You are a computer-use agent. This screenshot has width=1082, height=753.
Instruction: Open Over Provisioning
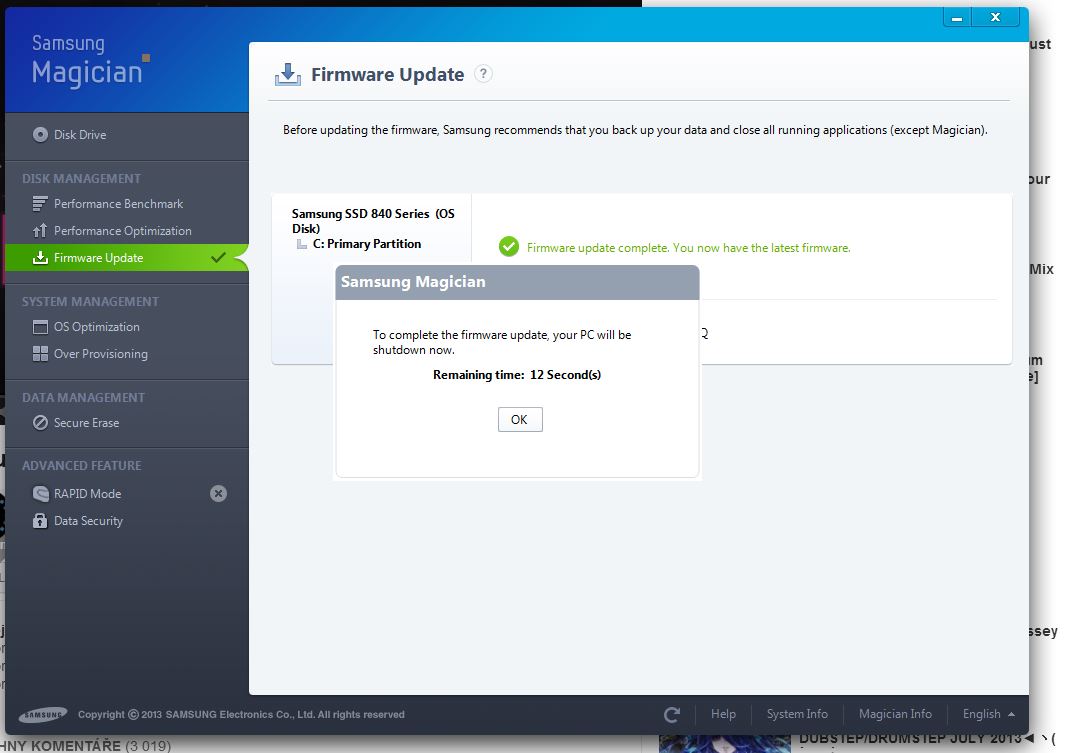[x=101, y=353]
